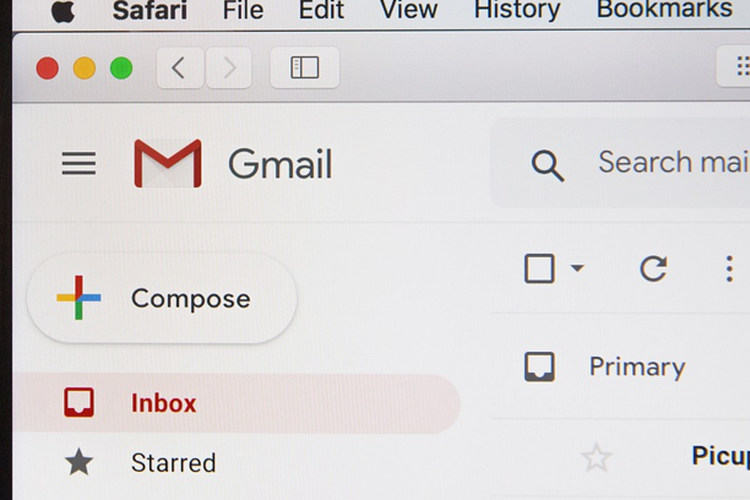The image size is (750, 500).
Task: Go forward with Safari's forward arrow
Action: 229,67
